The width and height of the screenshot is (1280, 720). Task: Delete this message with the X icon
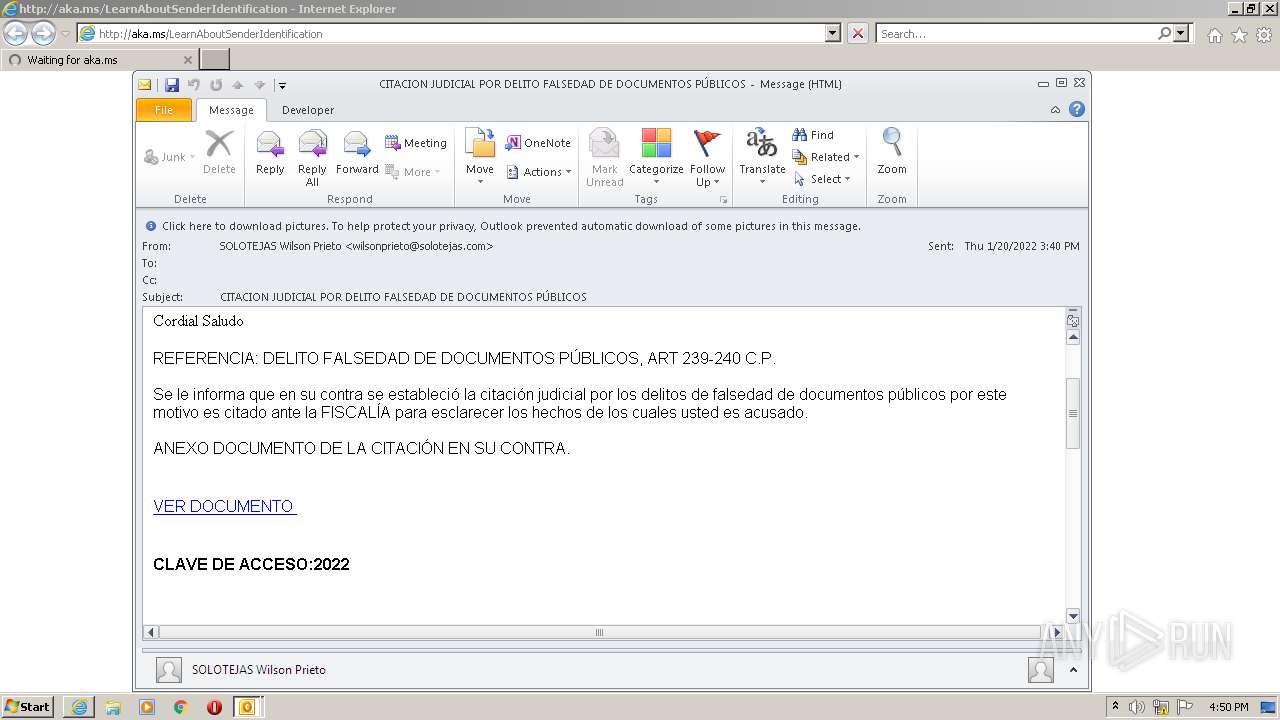pos(219,153)
